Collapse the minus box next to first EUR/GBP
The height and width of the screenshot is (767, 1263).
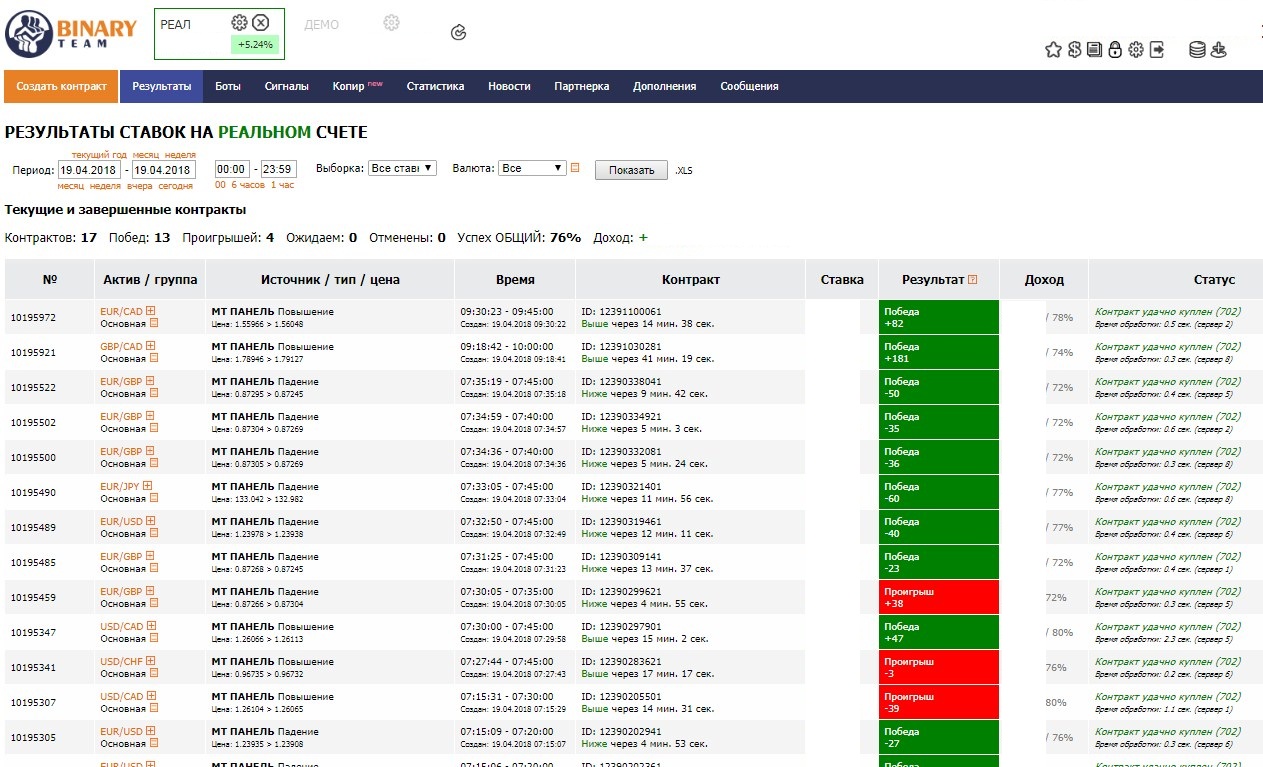click(x=150, y=381)
